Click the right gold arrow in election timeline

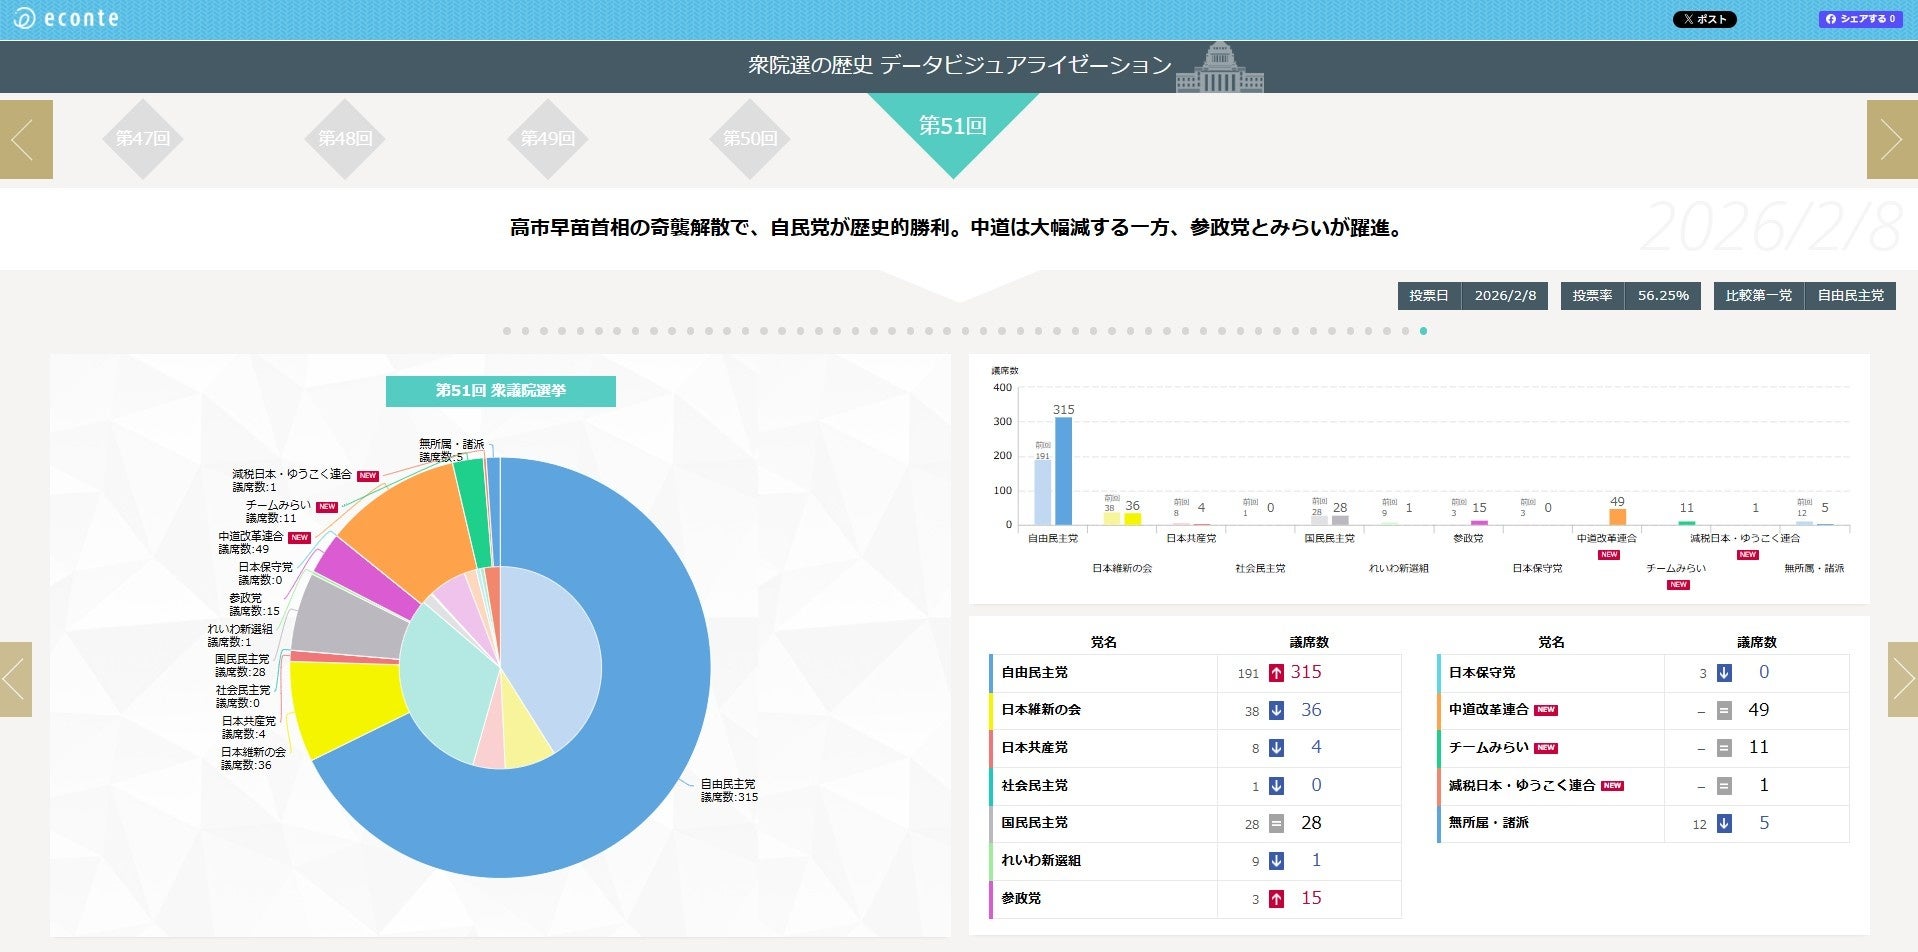coord(1892,140)
